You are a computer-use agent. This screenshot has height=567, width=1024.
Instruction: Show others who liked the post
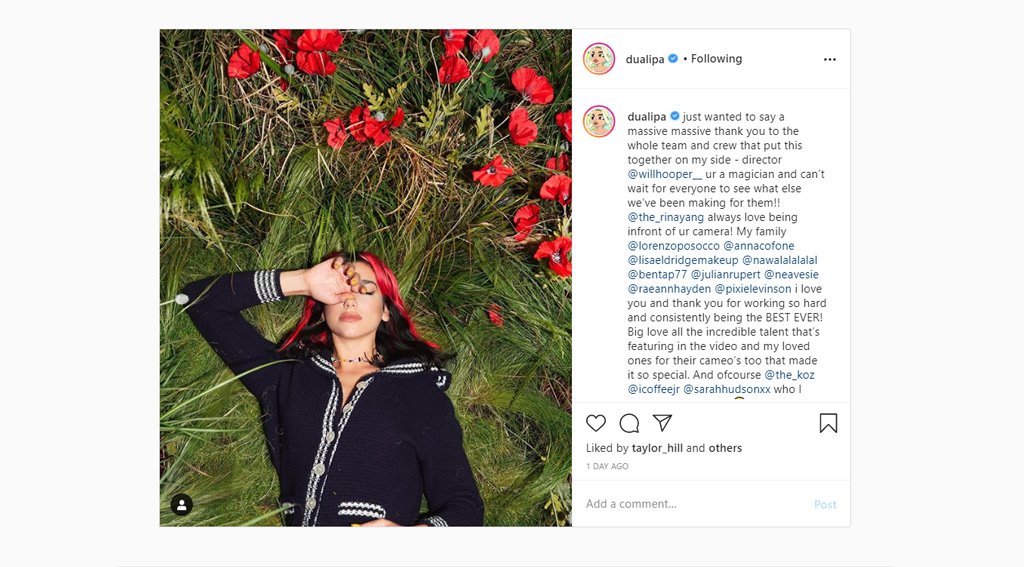[725, 448]
